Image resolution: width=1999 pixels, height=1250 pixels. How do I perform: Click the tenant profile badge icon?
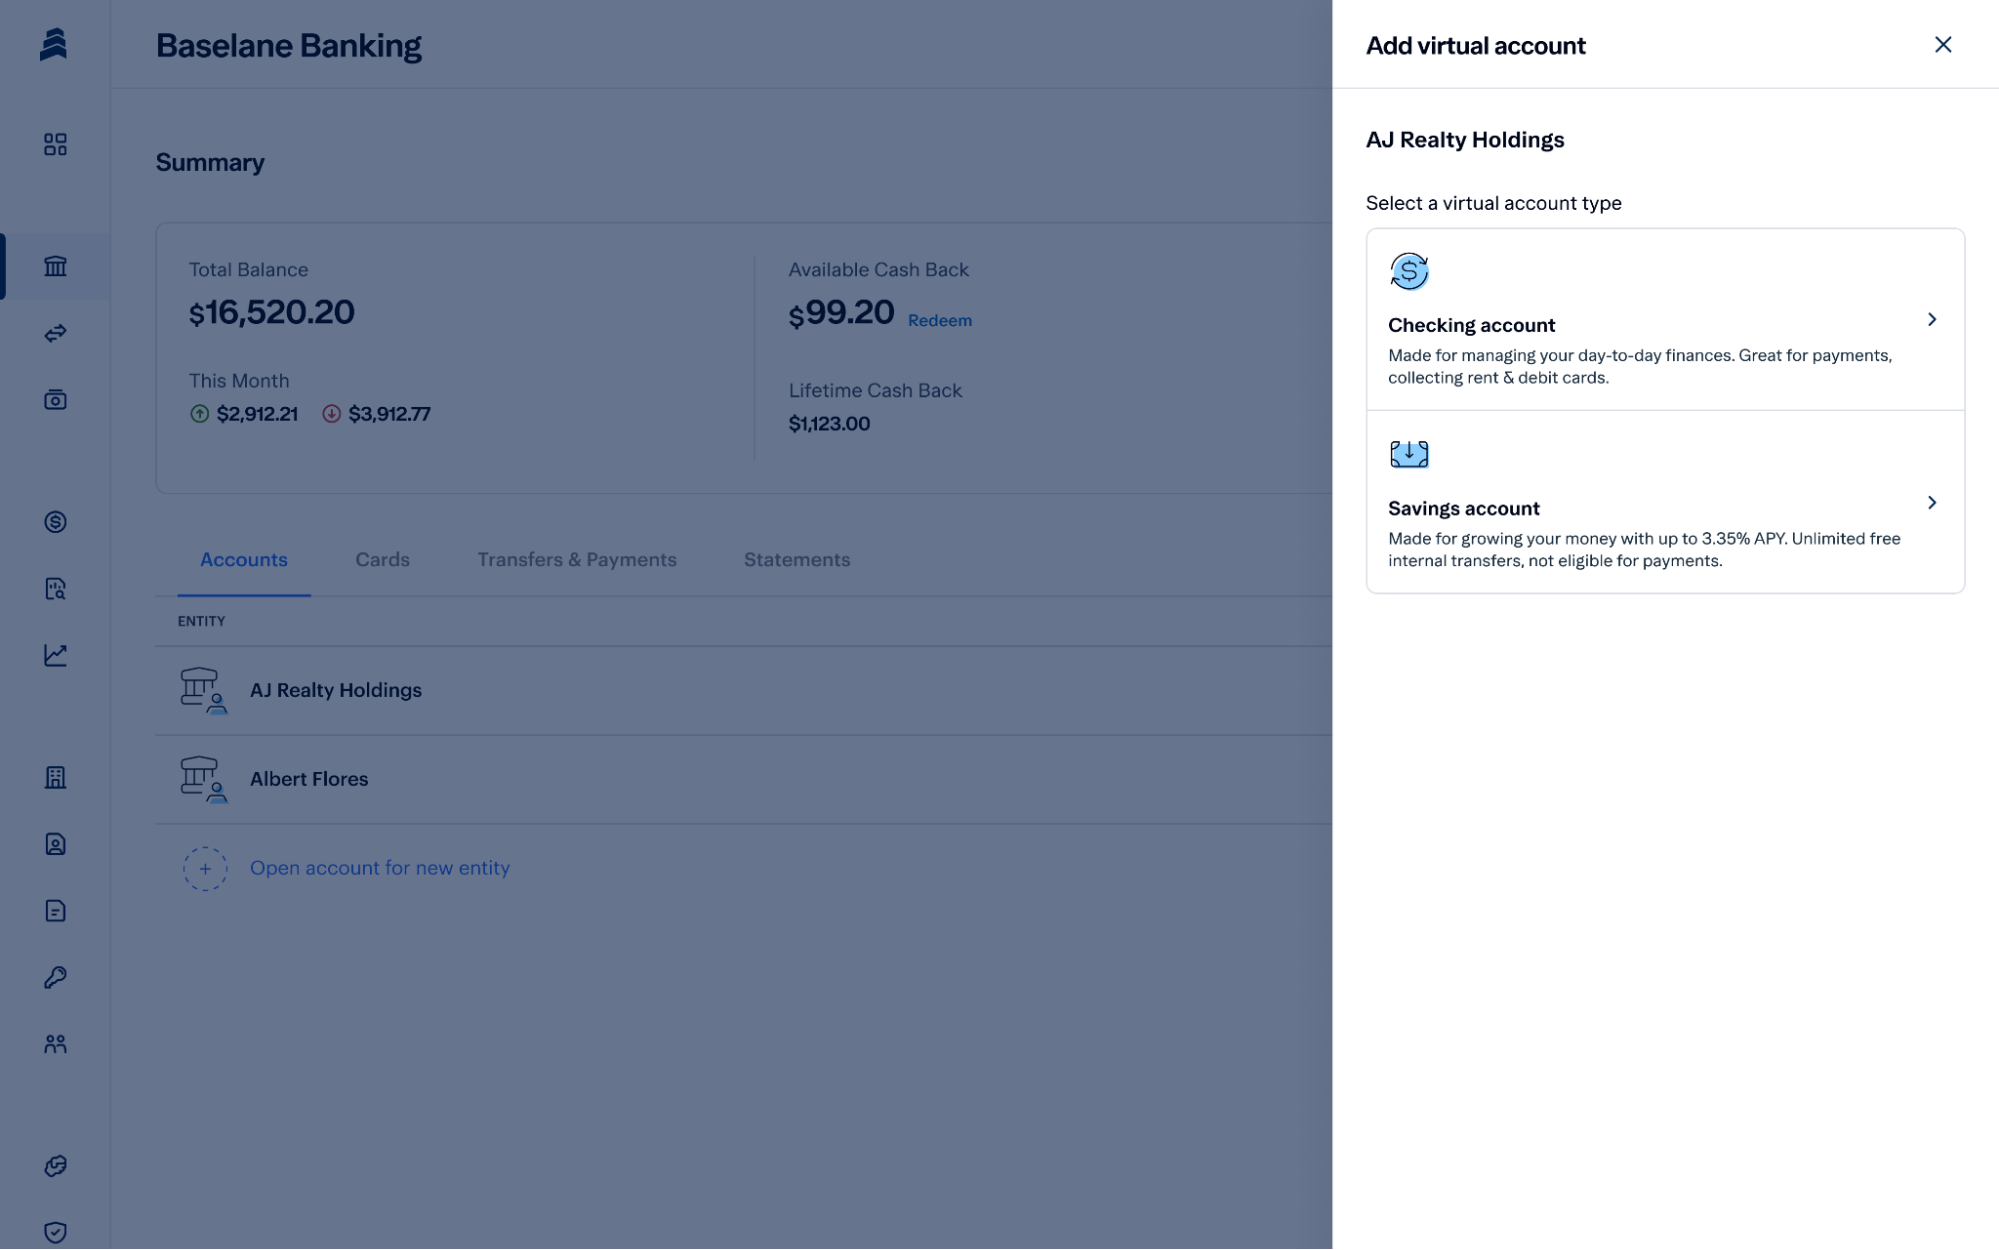55,844
